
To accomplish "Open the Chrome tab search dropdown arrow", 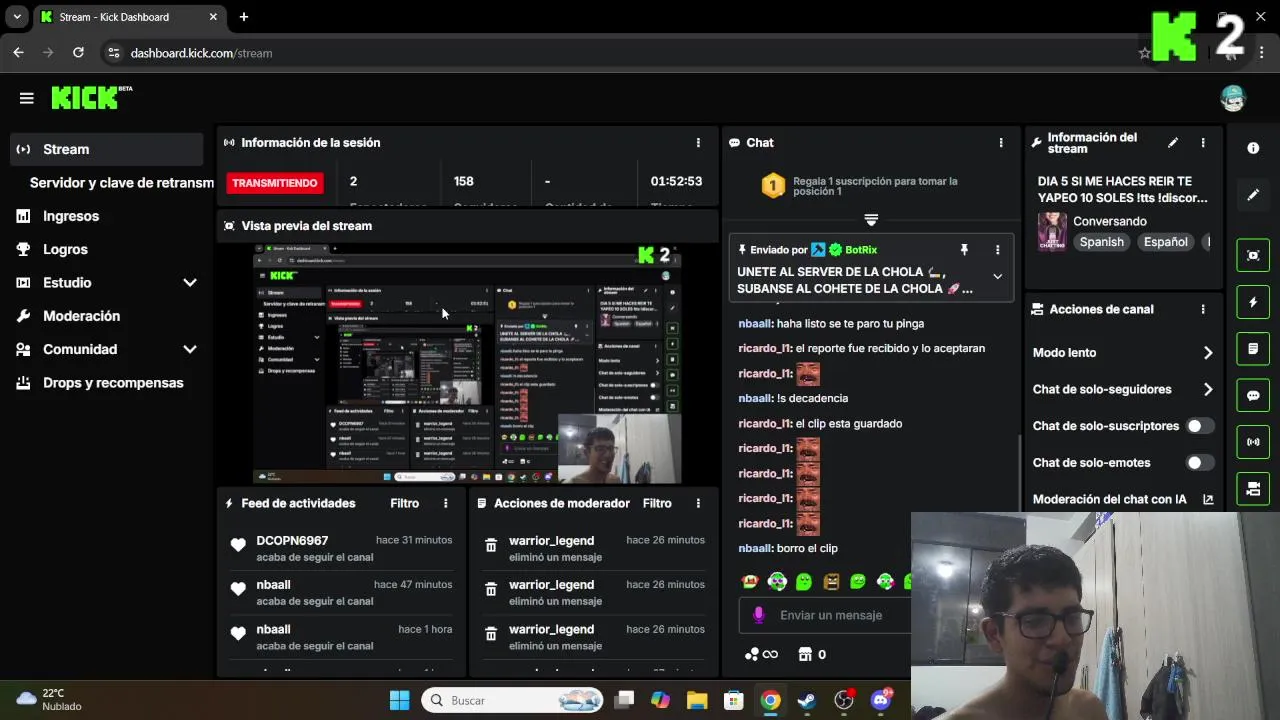I will (17, 17).
